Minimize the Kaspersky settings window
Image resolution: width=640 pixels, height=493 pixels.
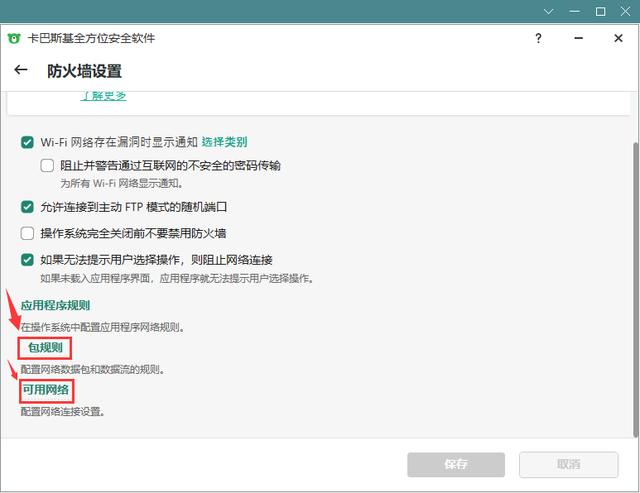578,38
